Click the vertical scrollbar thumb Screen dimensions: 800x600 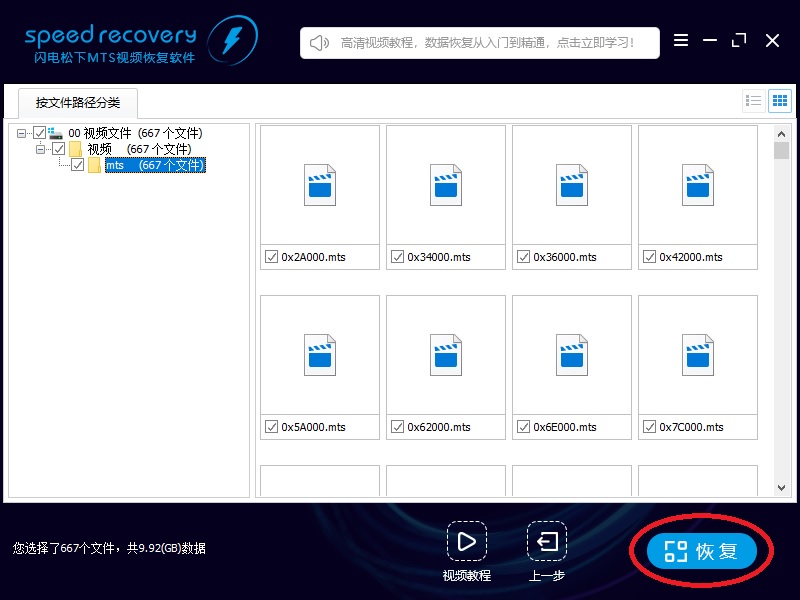tap(781, 151)
